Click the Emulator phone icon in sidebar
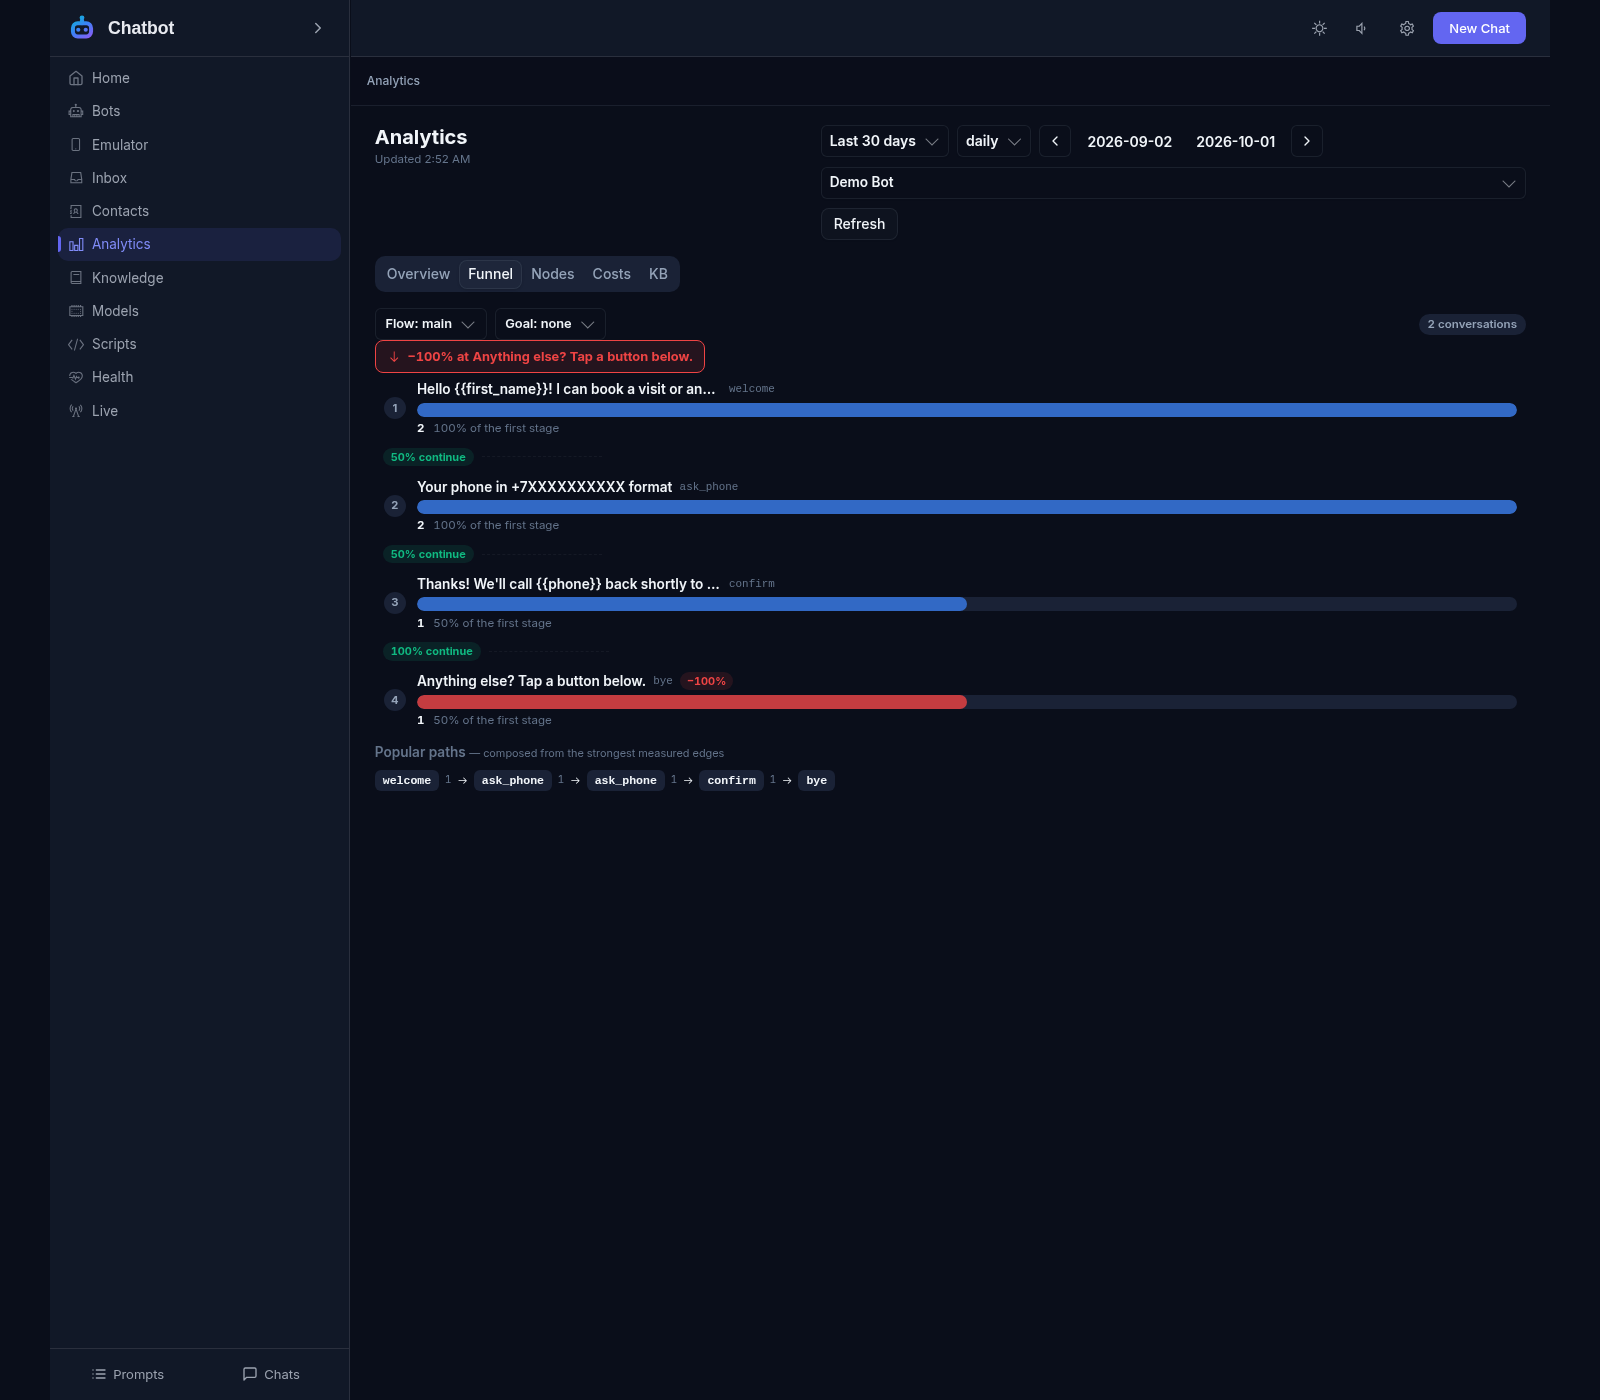Viewport: 1600px width, 1400px height. click(x=76, y=145)
